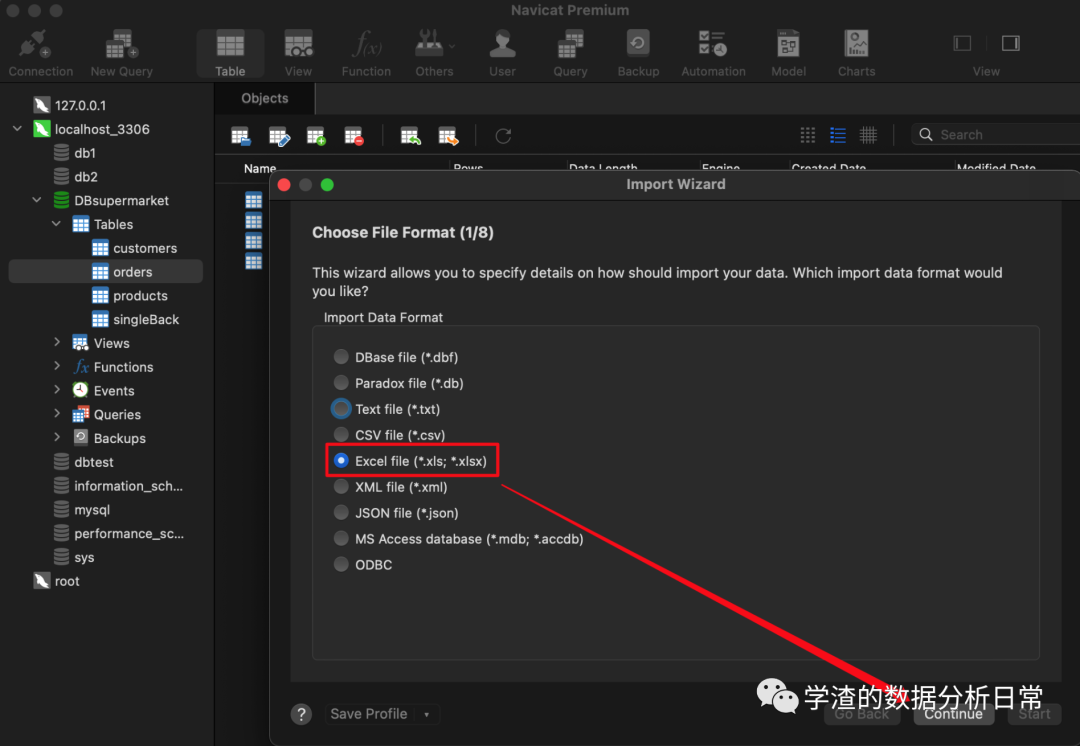Select the sys database
Image resolution: width=1080 pixels, height=746 pixels.
click(x=74, y=557)
